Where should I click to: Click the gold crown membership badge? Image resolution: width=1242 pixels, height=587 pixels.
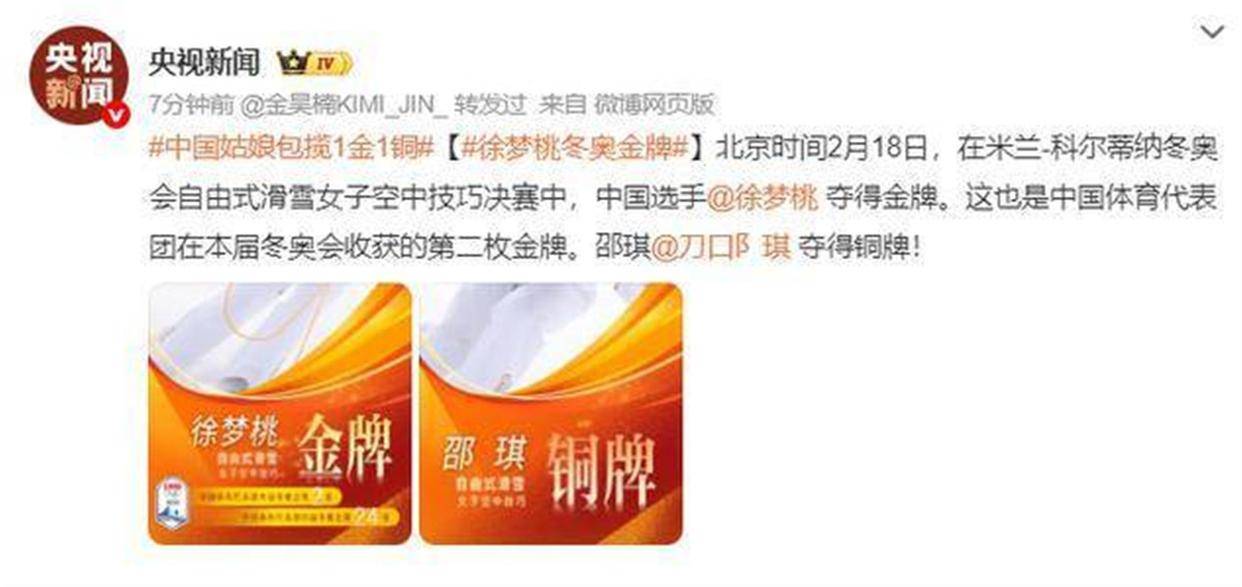292,65
